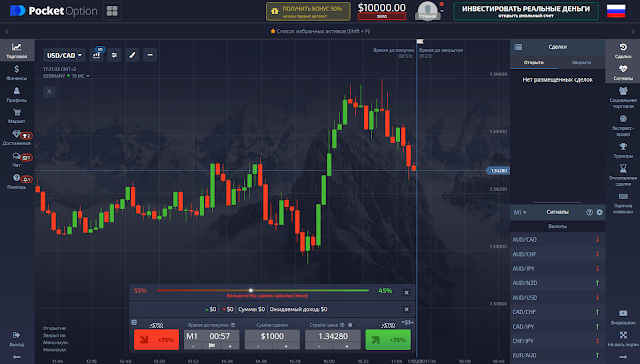Open M1 timeframe dropdown in signals panel
This screenshot has height=364, width=640.
520,212
